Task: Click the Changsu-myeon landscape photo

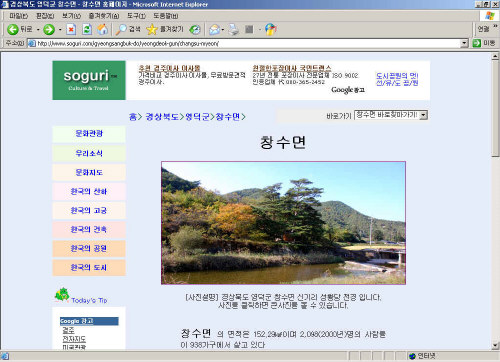Action: [283, 223]
